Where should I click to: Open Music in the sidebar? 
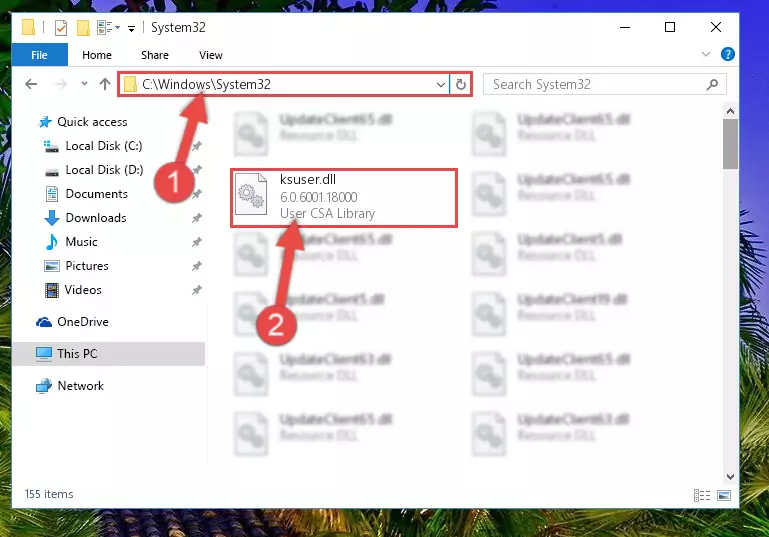tap(81, 242)
